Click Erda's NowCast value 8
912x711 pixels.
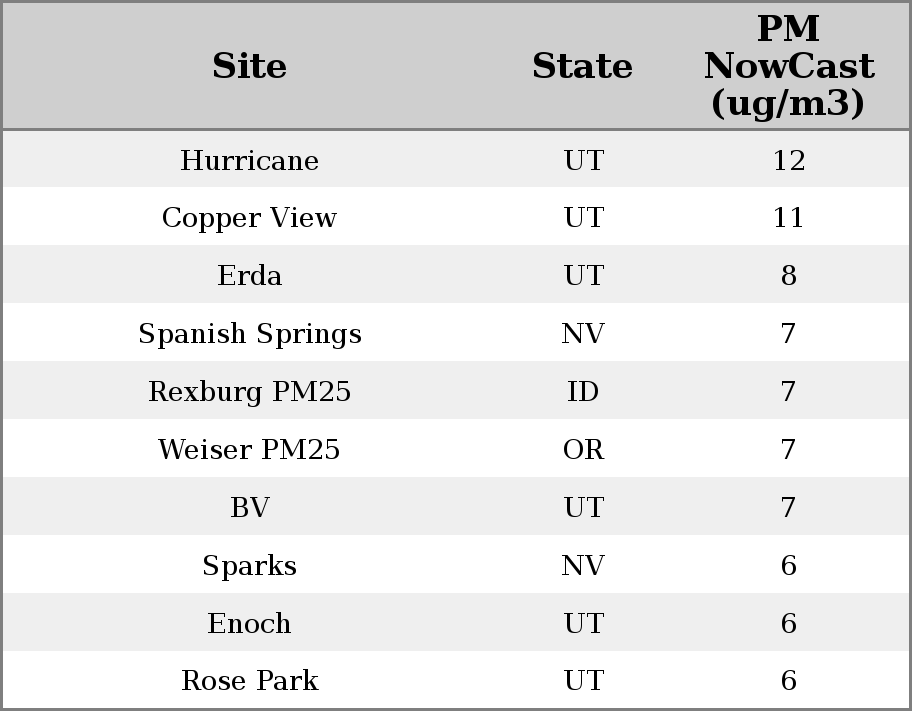[x=788, y=276]
